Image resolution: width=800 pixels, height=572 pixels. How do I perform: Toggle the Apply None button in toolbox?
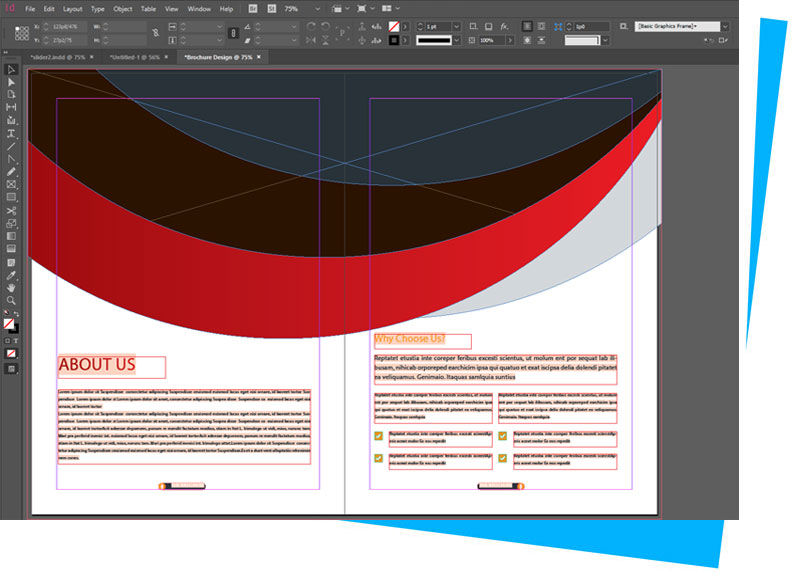11,353
